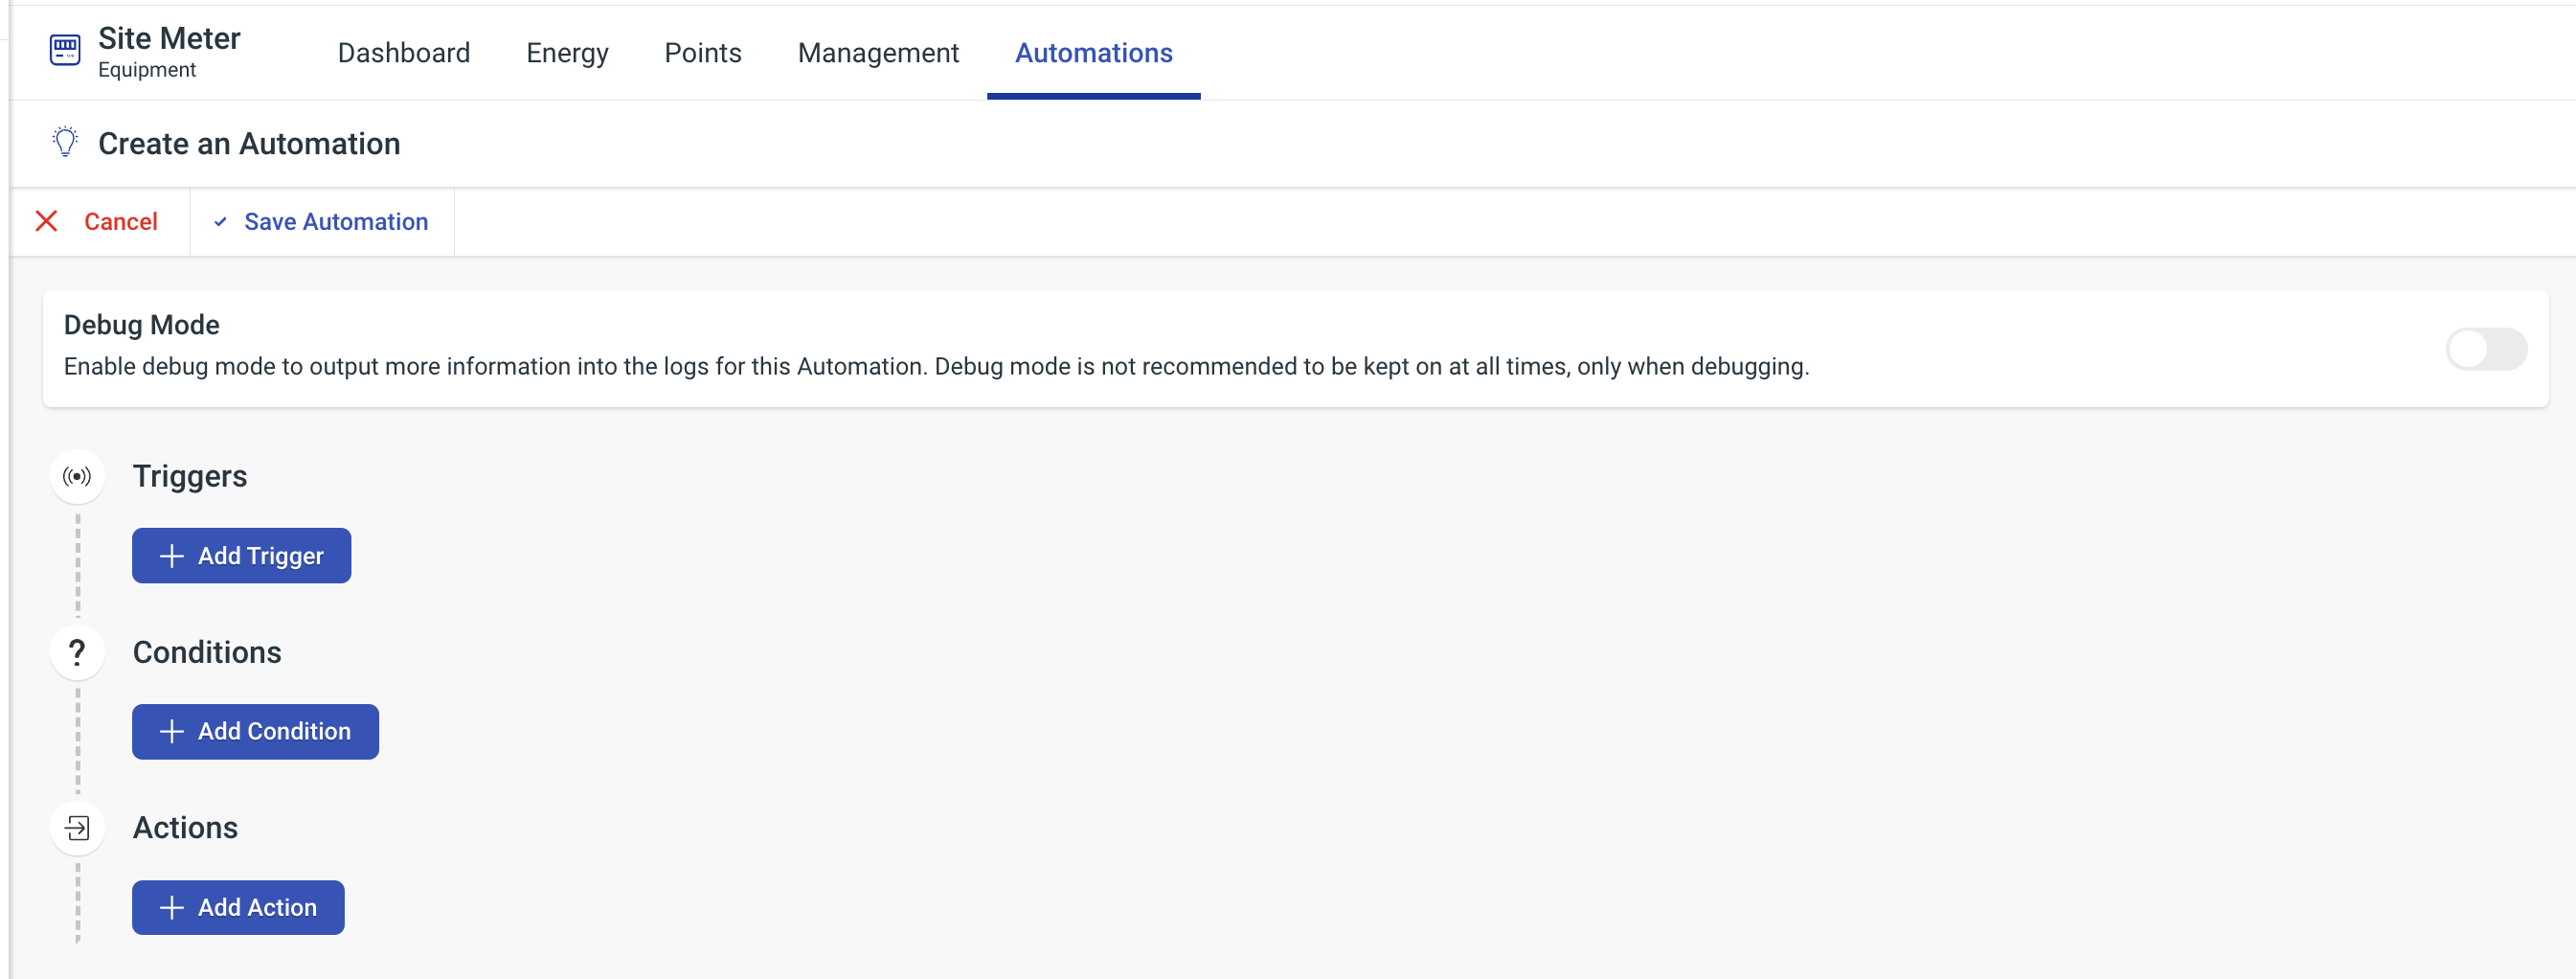
Task: Click the plus icon in Add Condition
Action: coord(172,732)
